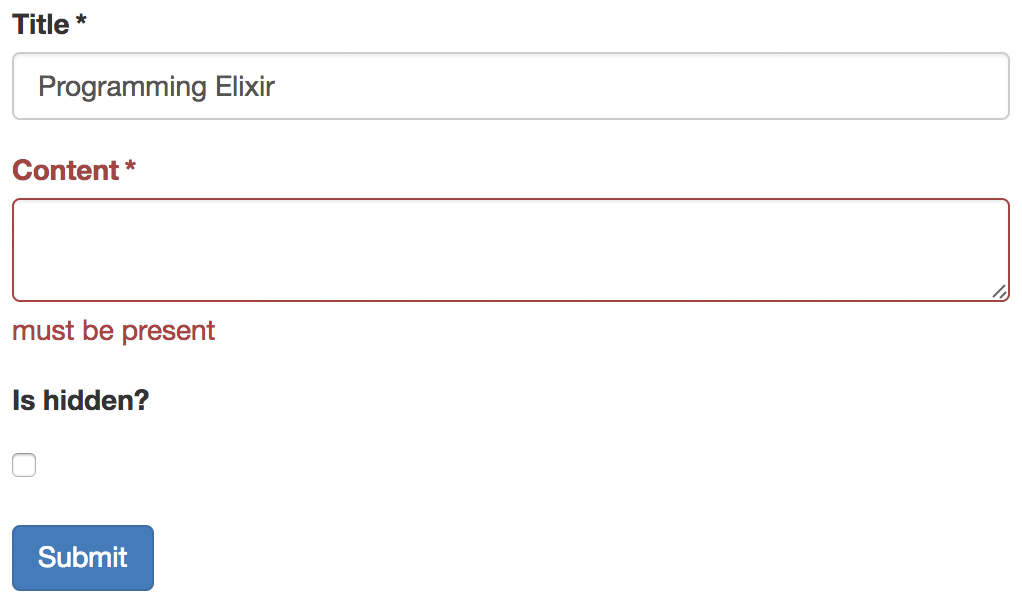1022x613 pixels.
Task: Click the word must in red error
Action: (44, 331)
